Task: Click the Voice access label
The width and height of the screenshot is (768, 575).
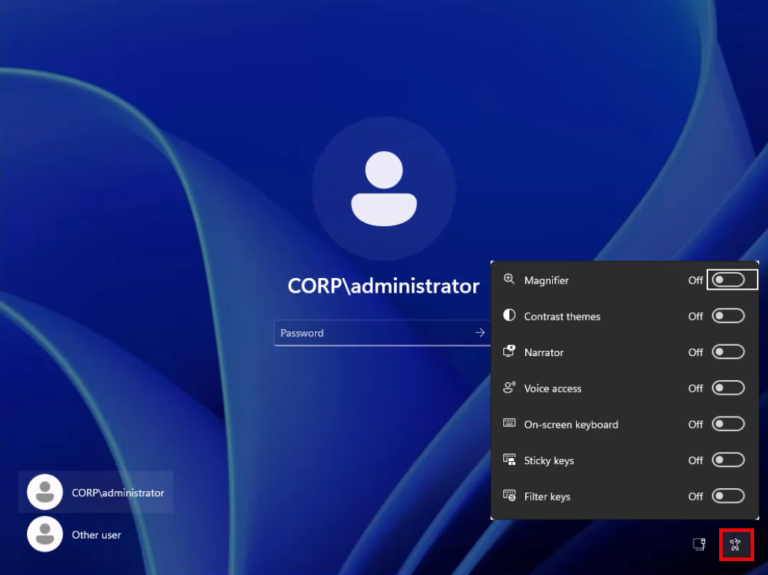Action: pyautogui.click(x=552, y=388)
